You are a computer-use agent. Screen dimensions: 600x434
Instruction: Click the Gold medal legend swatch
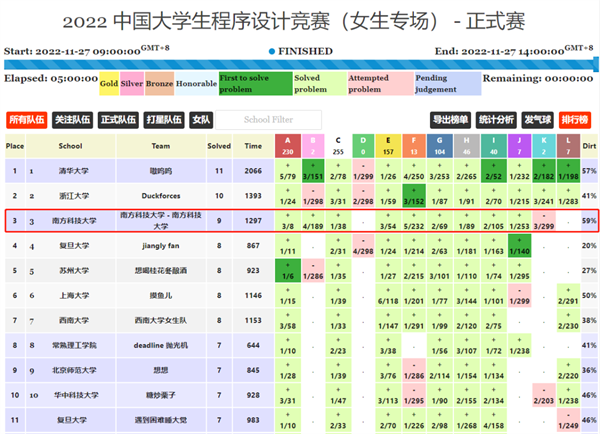[109, 84]
